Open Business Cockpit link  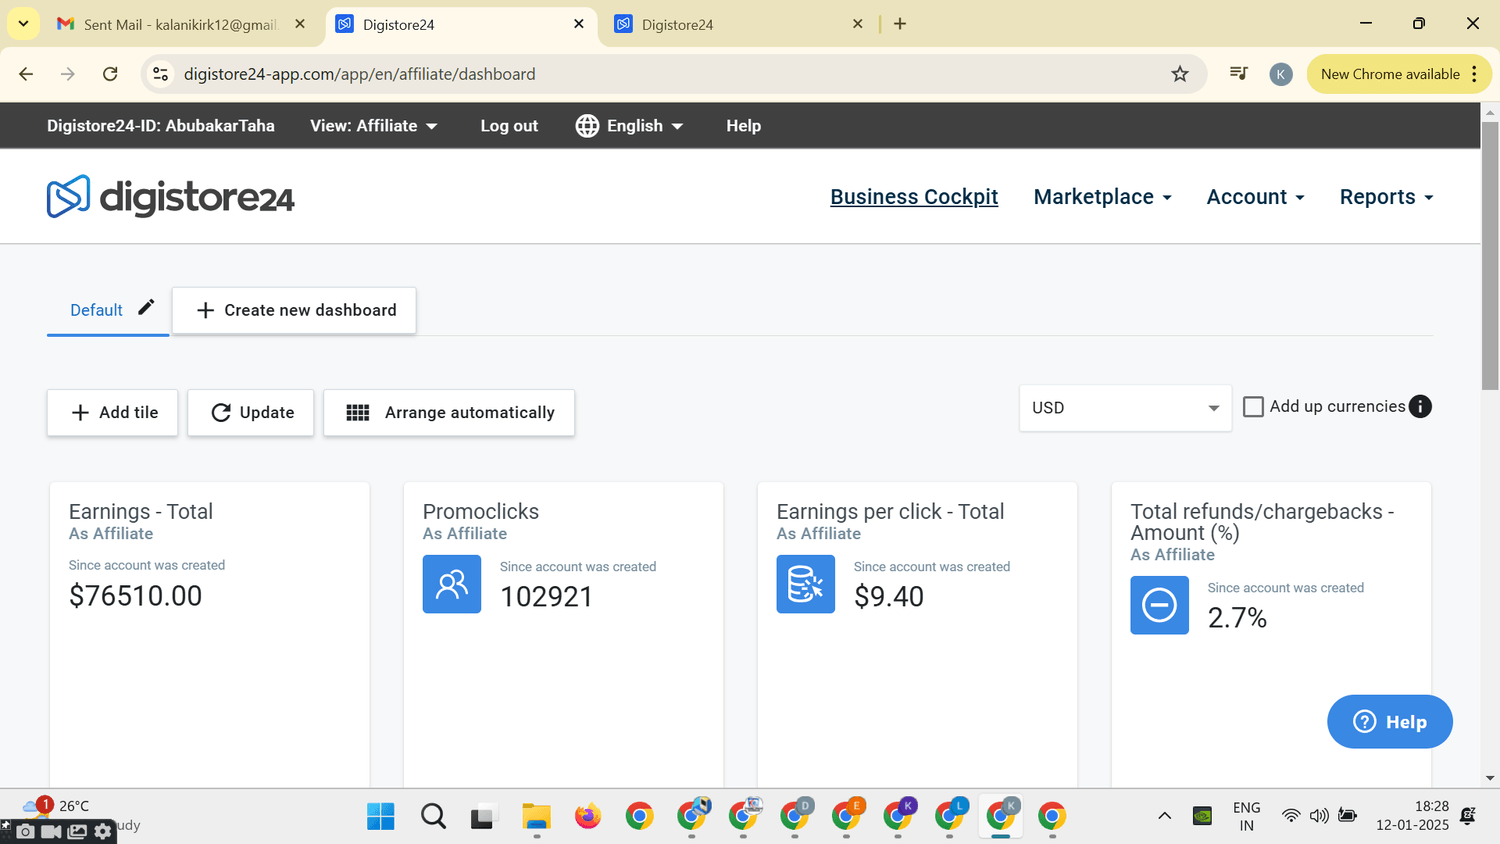pyautogui.click(x=914, y=197)
